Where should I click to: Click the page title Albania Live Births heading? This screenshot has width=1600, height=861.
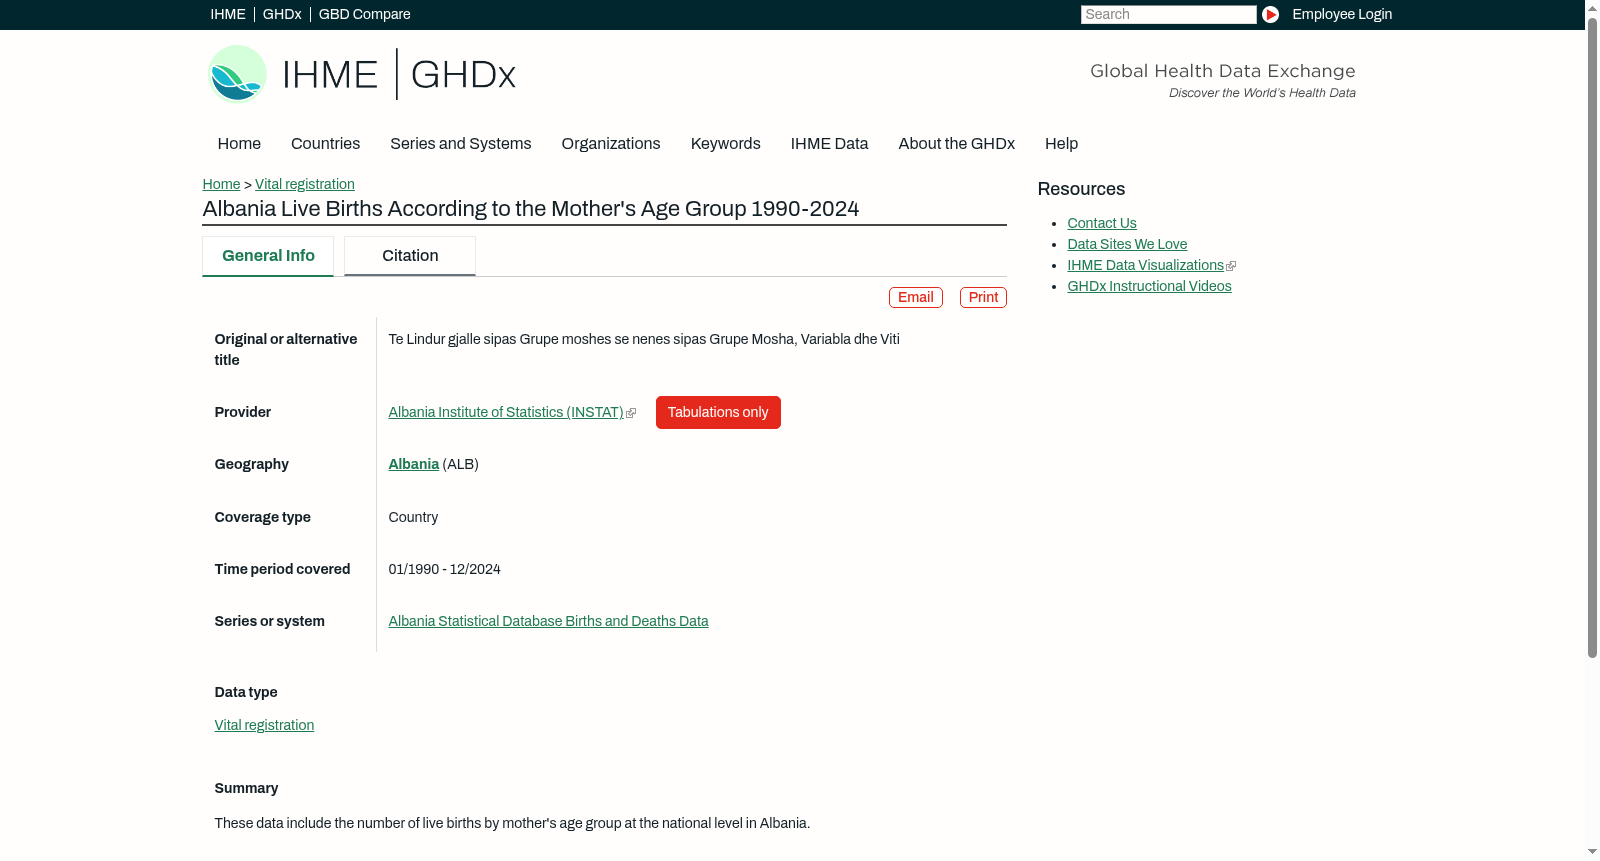click(x=530, y=209)
